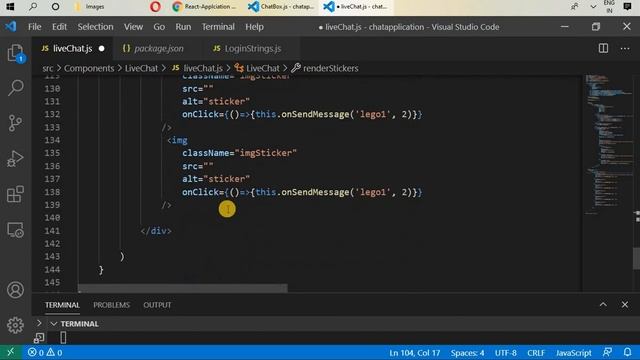Switch to React-Application Chrome window
Screen dimensions: 640x360
pyautogui.click(x=204, y=7)
